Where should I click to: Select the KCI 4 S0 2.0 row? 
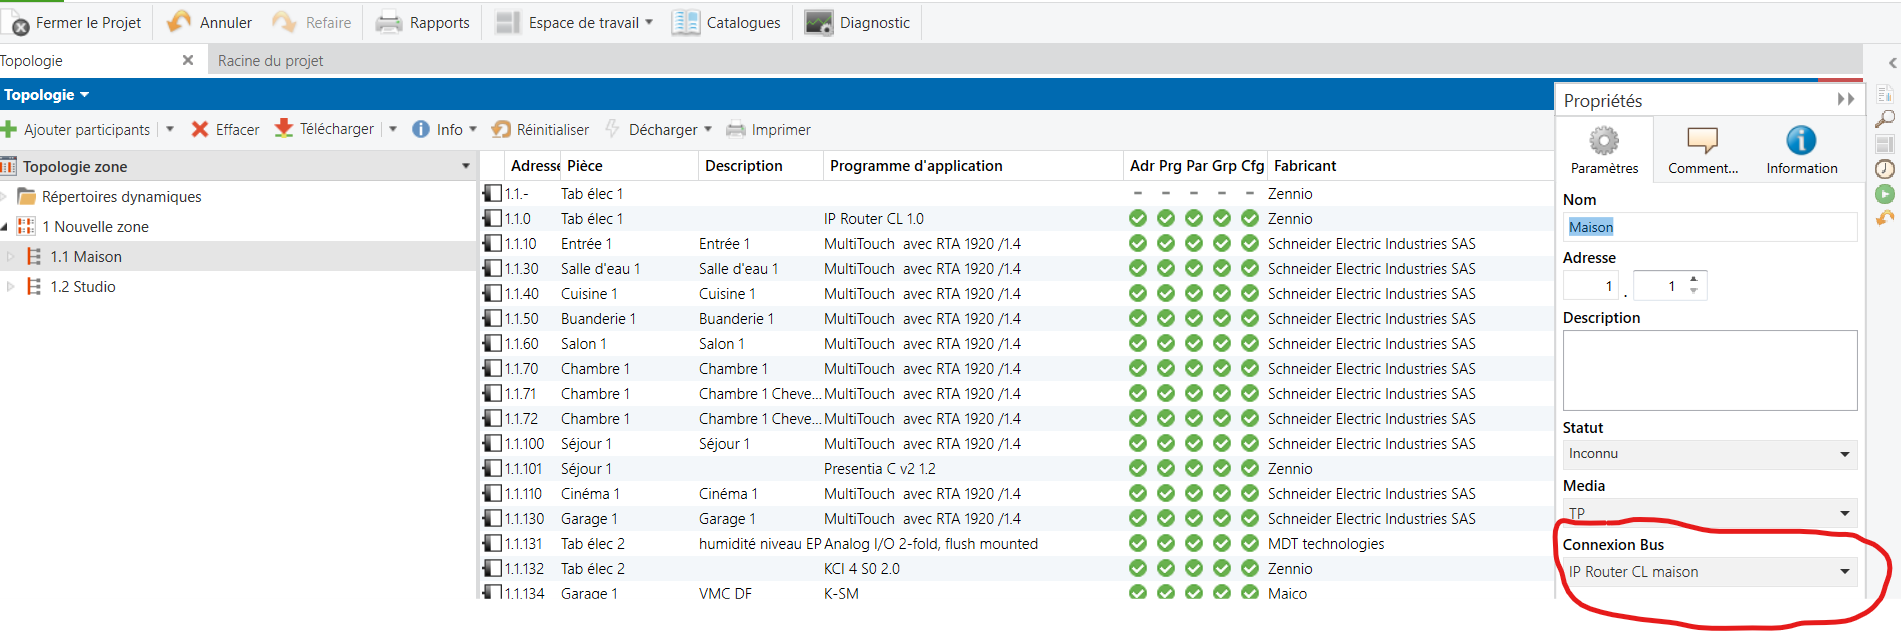point(1016,568)
